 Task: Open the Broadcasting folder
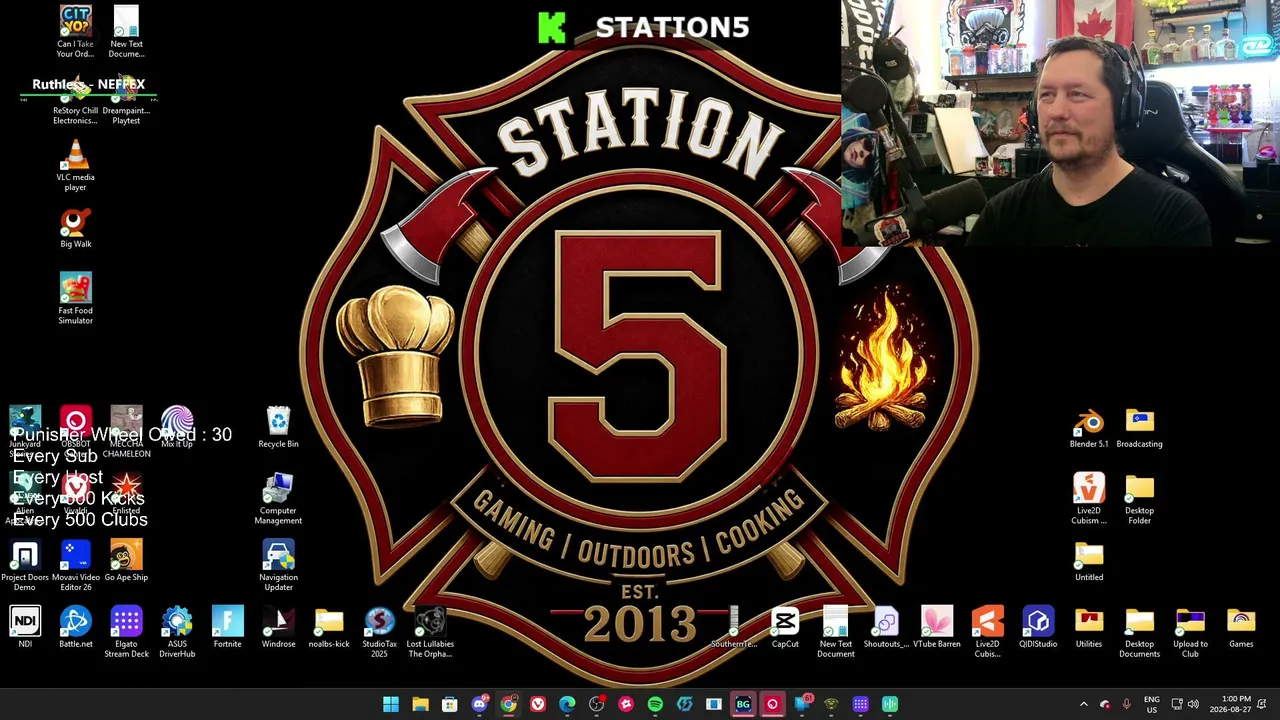click(x=1139, y=428)
